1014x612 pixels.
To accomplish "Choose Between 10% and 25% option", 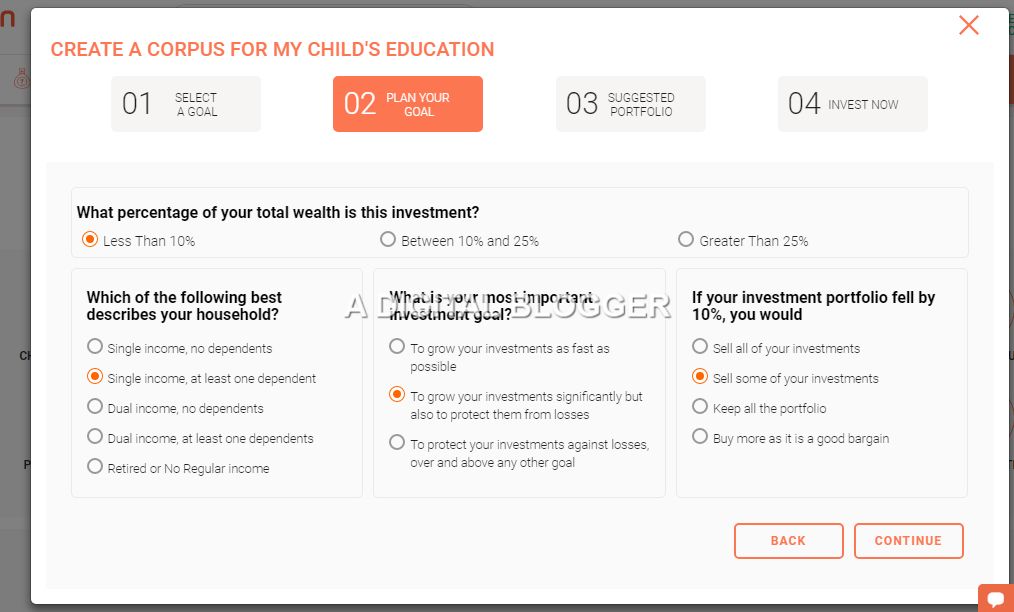I will (388, 240).
